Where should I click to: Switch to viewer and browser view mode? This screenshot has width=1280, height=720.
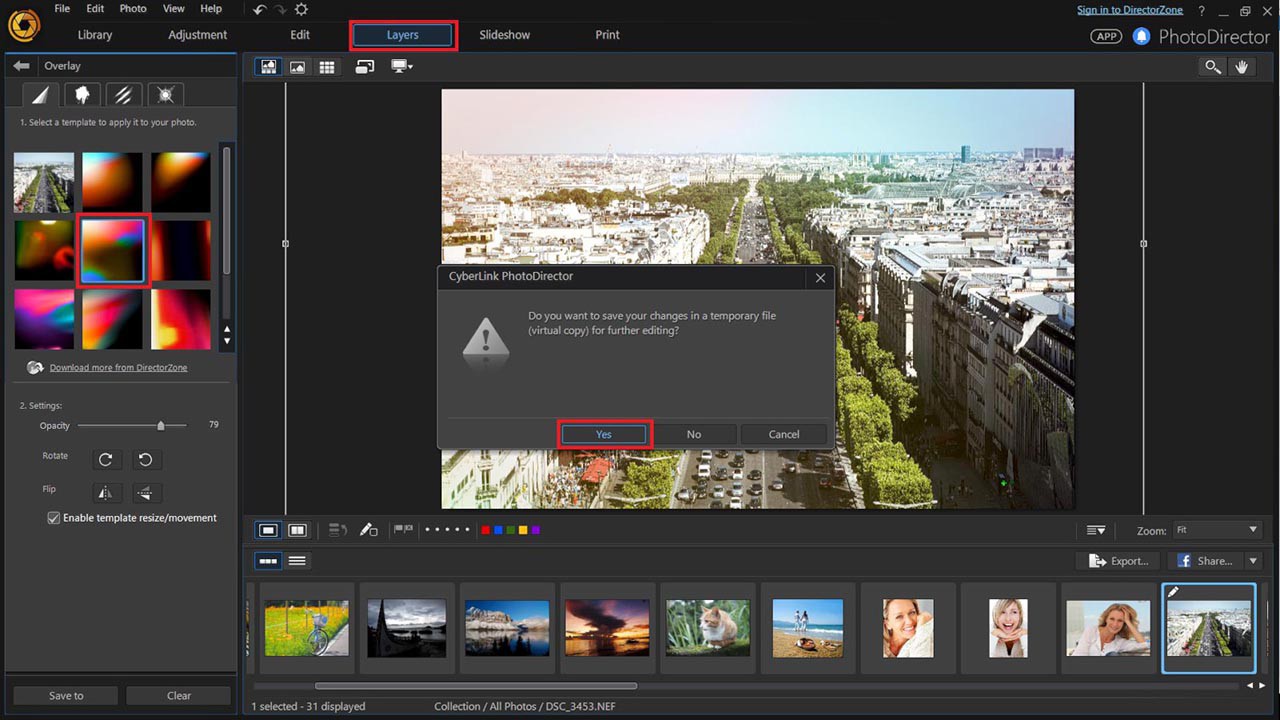tap(268, 67)
